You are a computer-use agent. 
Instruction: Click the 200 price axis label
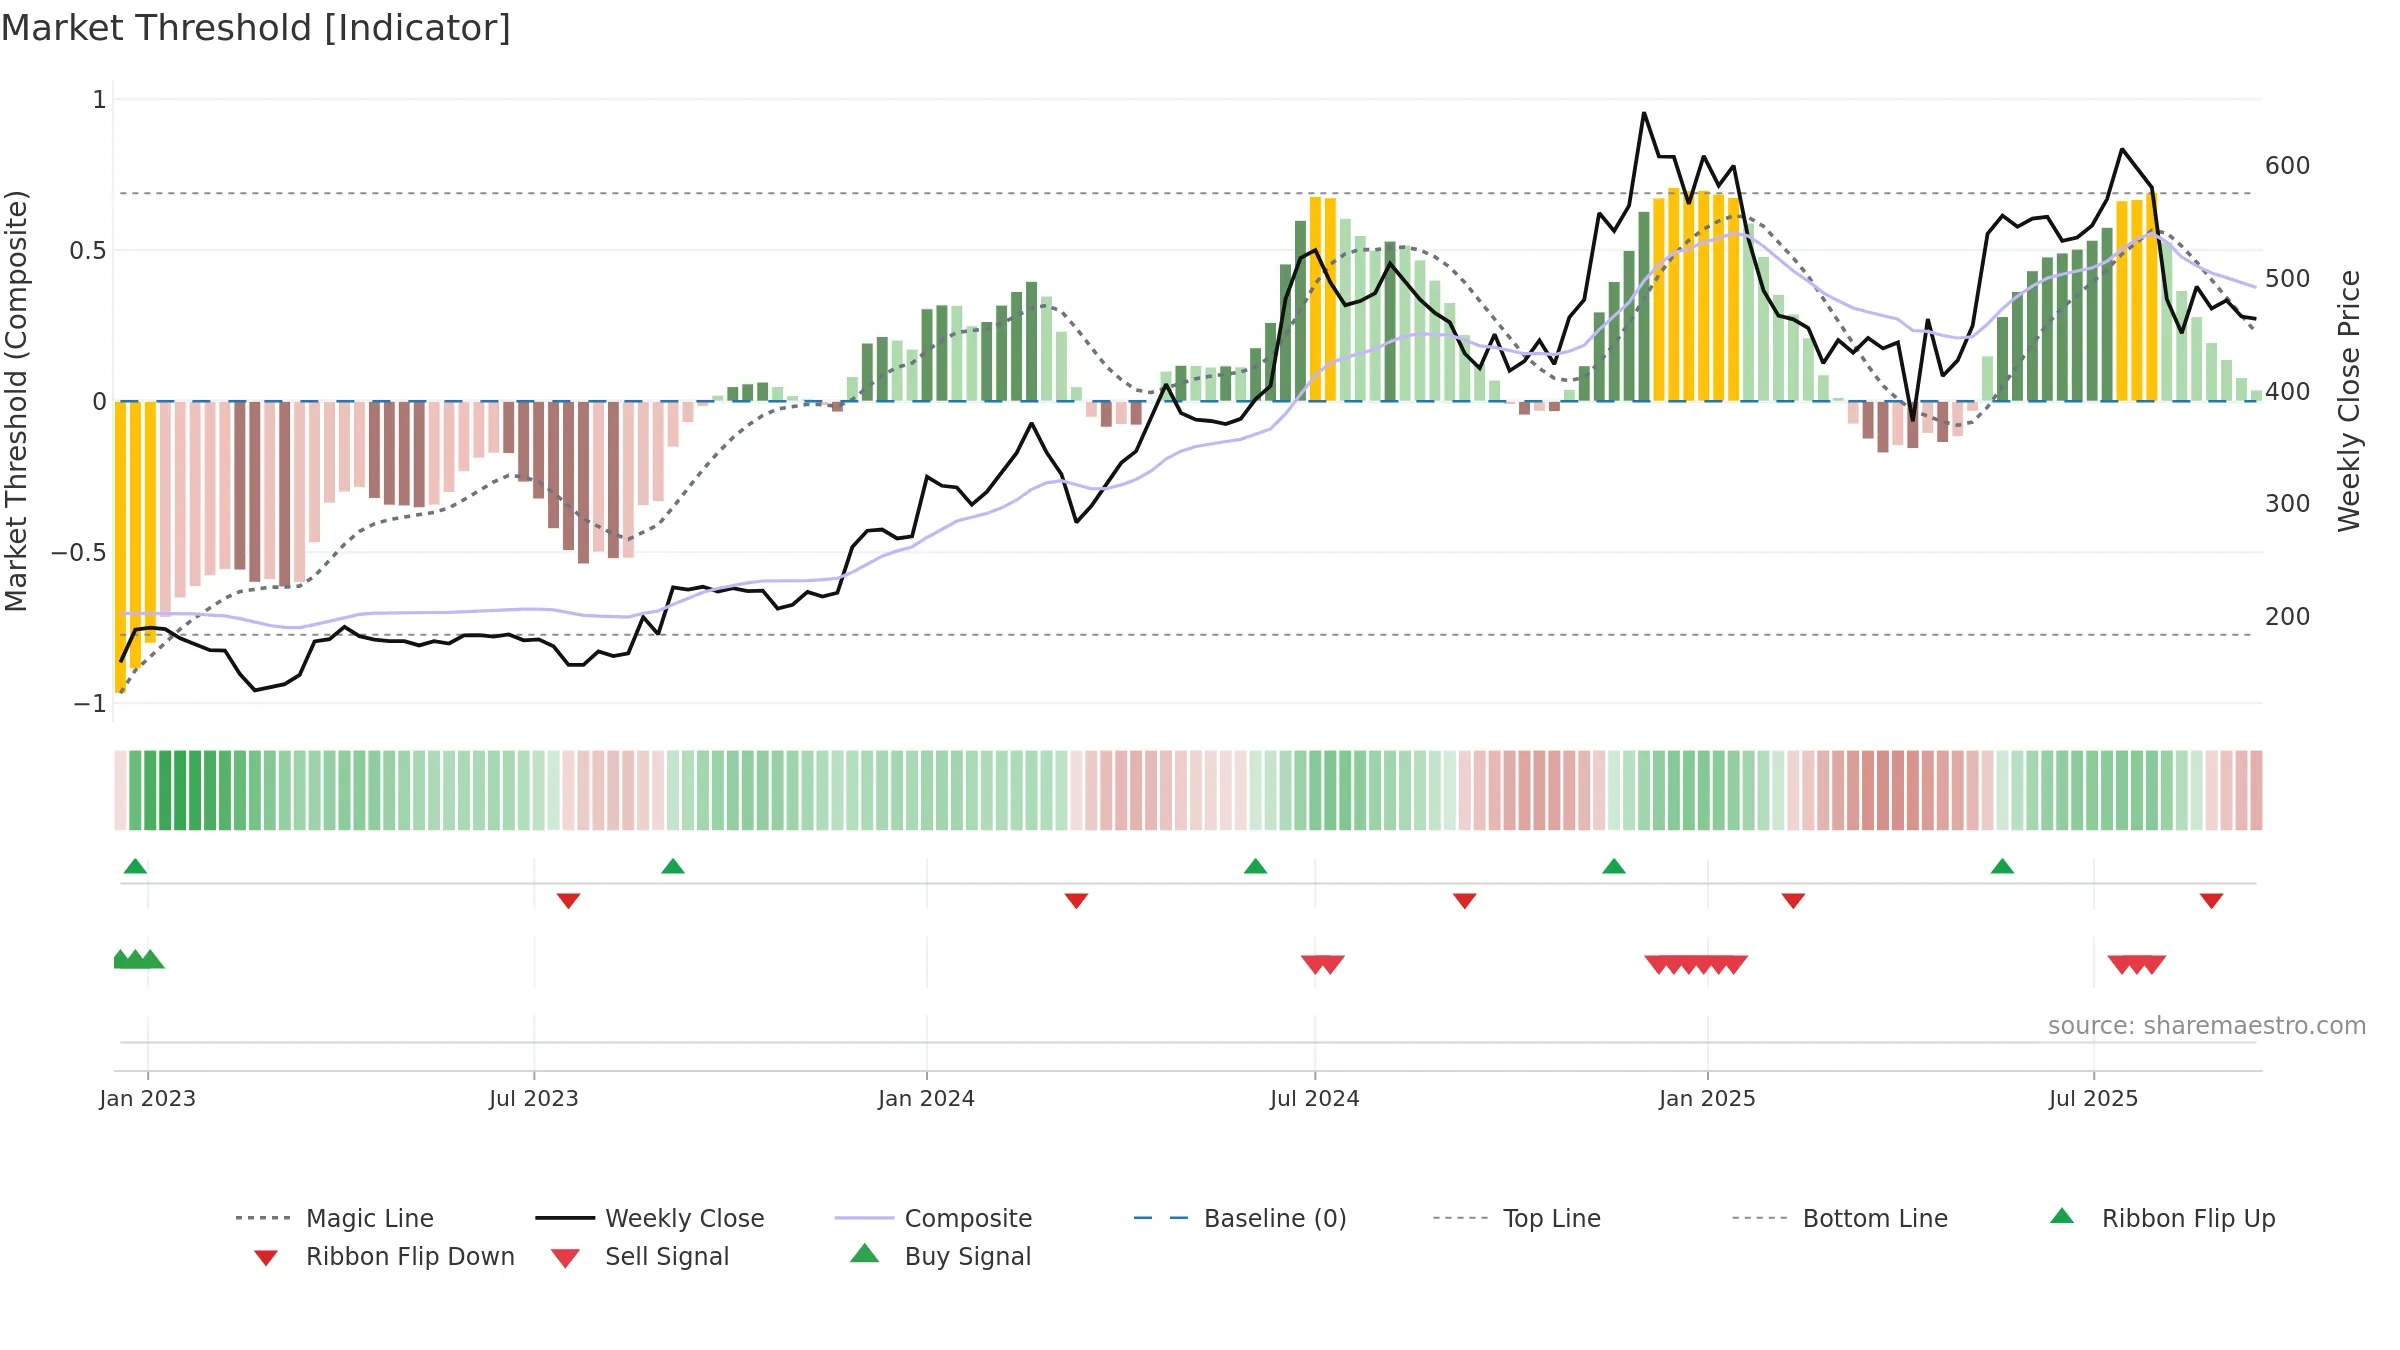coord(2288,616)
